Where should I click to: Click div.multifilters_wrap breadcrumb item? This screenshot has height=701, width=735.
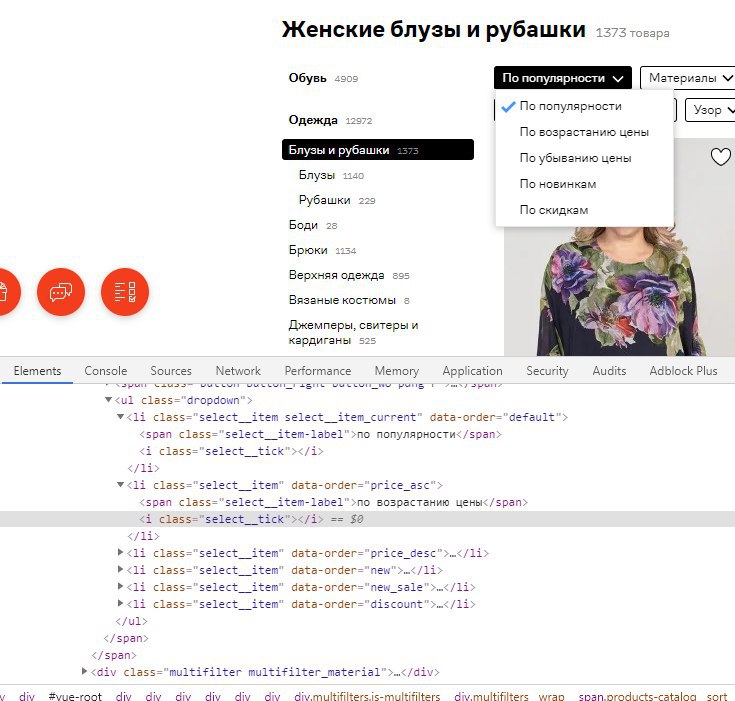pyautogui.click(x=509, y=696)
